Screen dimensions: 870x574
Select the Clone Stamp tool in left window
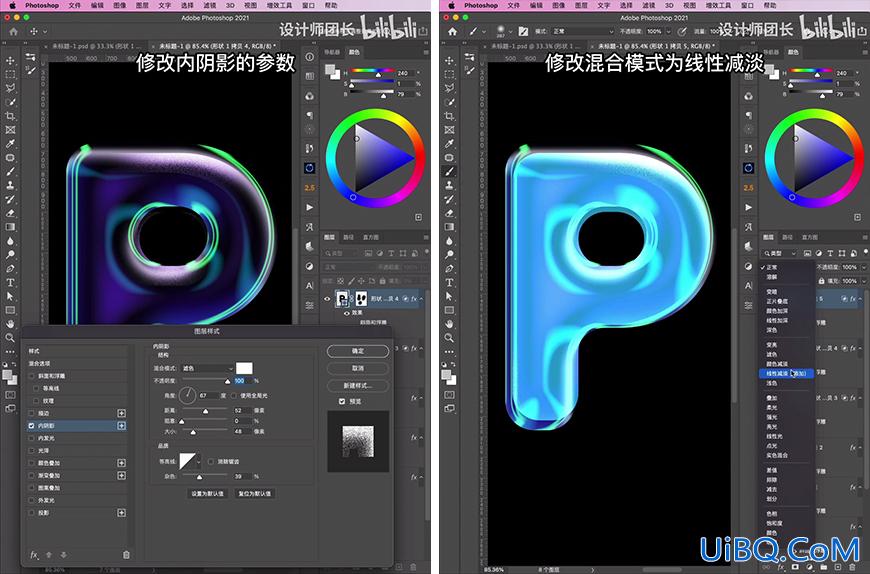10,185
